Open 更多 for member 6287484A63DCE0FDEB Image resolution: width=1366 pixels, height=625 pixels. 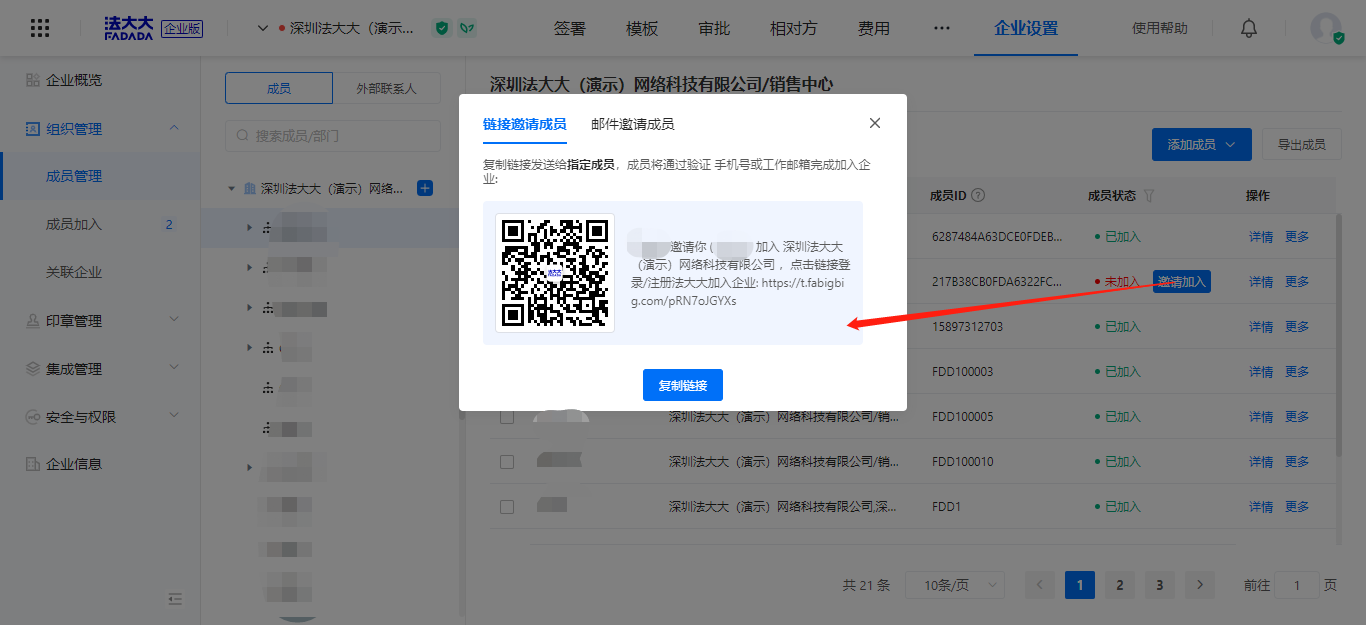(x=1297, y=237)
